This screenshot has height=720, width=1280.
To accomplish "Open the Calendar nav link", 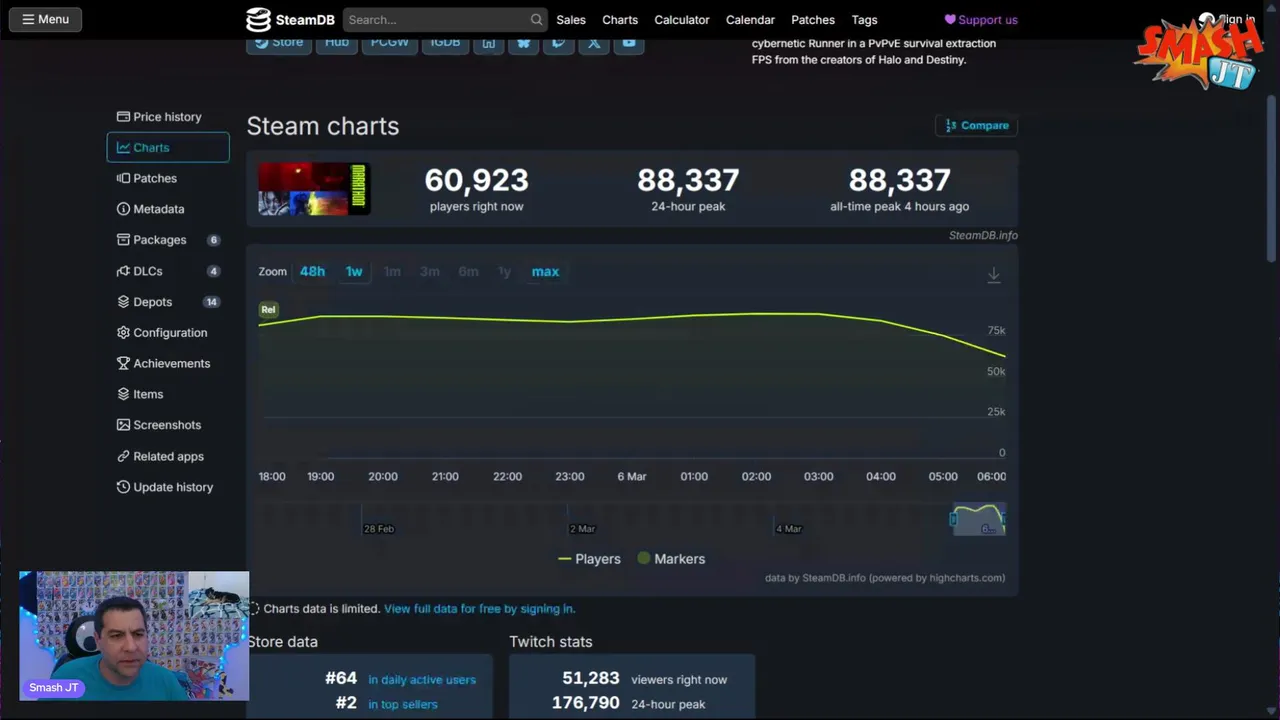I will click(750, 19).
